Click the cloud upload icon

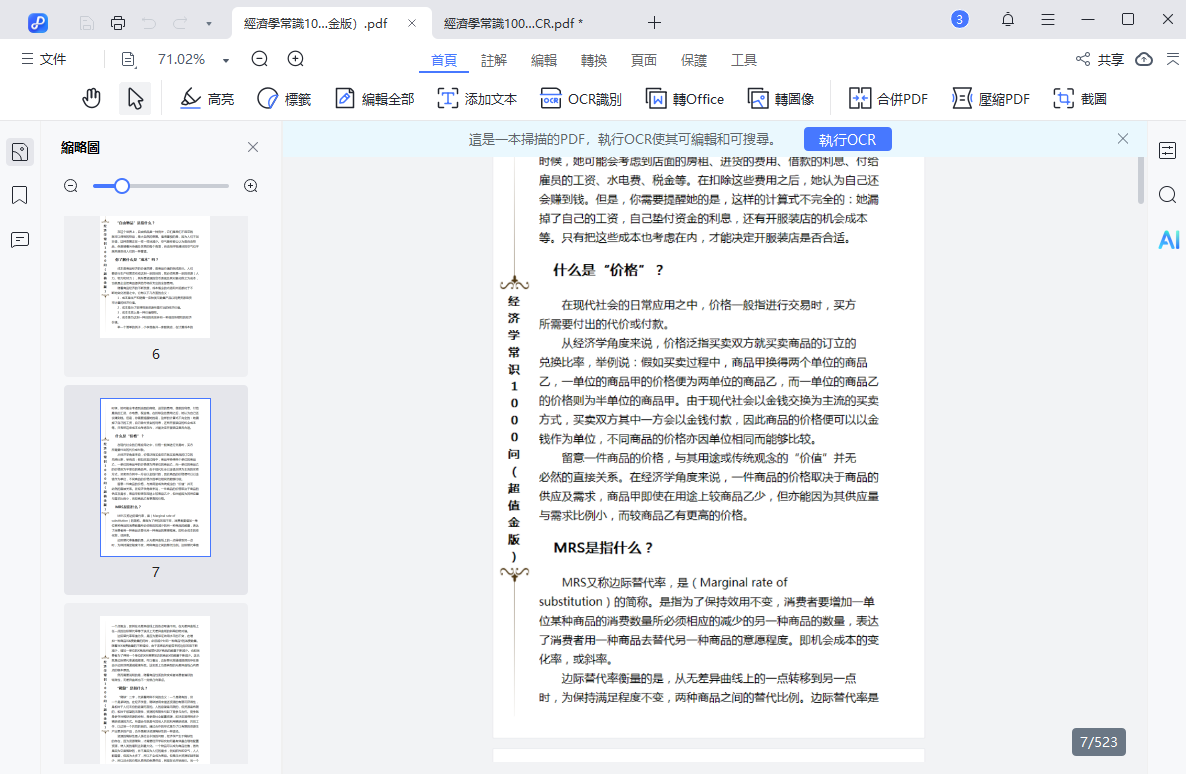(x=1144, y=59)
